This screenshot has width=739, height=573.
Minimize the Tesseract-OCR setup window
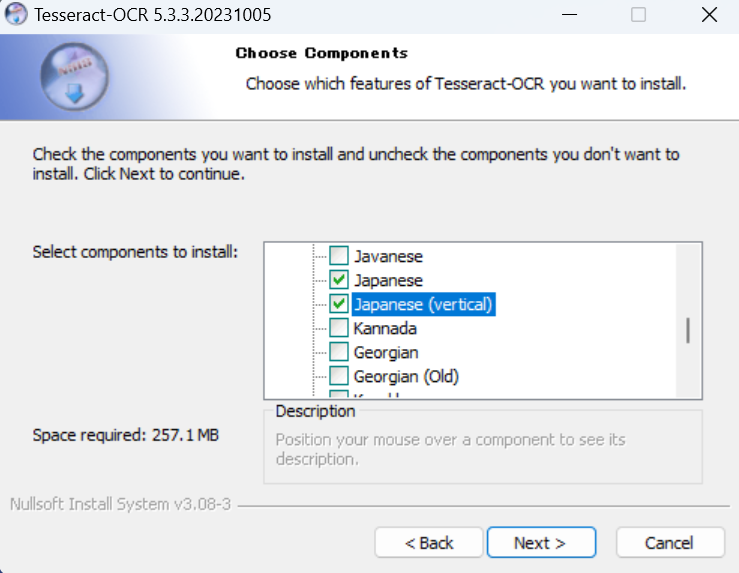pos(569,15)
